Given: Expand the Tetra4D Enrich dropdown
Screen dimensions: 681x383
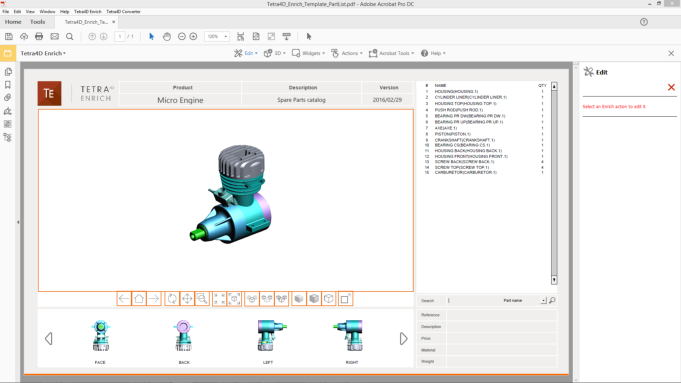Looking at the screenshot, I should 43,53.
